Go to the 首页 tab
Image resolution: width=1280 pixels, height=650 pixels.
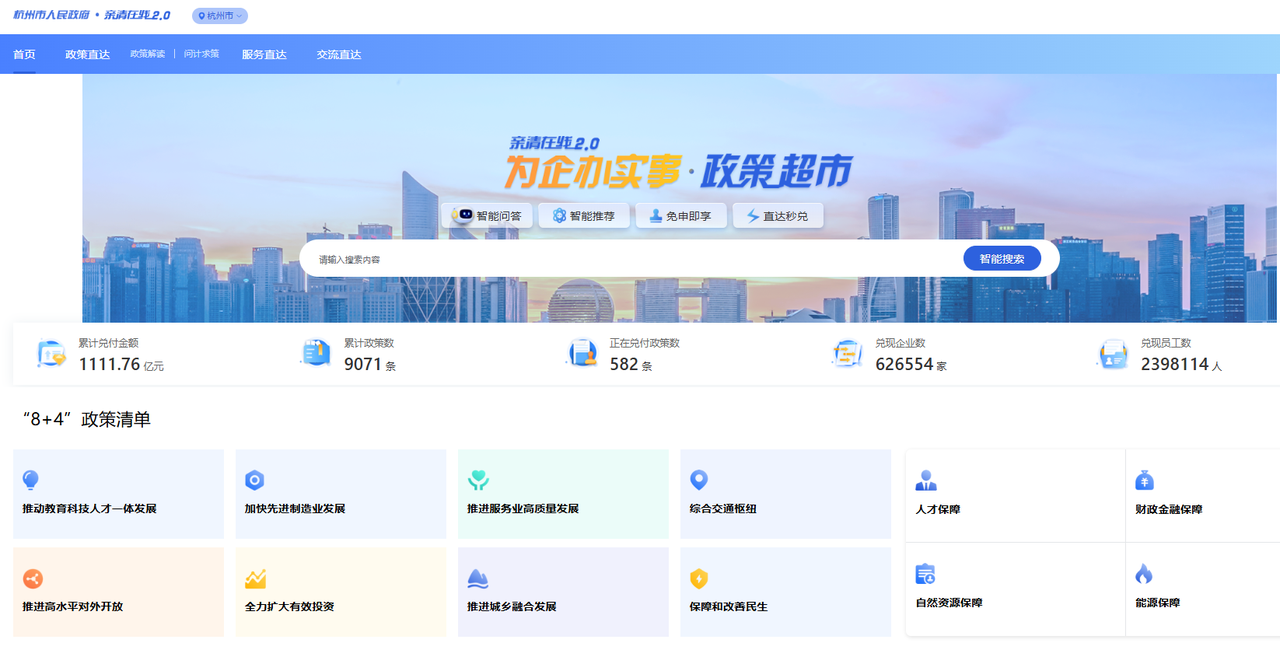click(24, 54)
